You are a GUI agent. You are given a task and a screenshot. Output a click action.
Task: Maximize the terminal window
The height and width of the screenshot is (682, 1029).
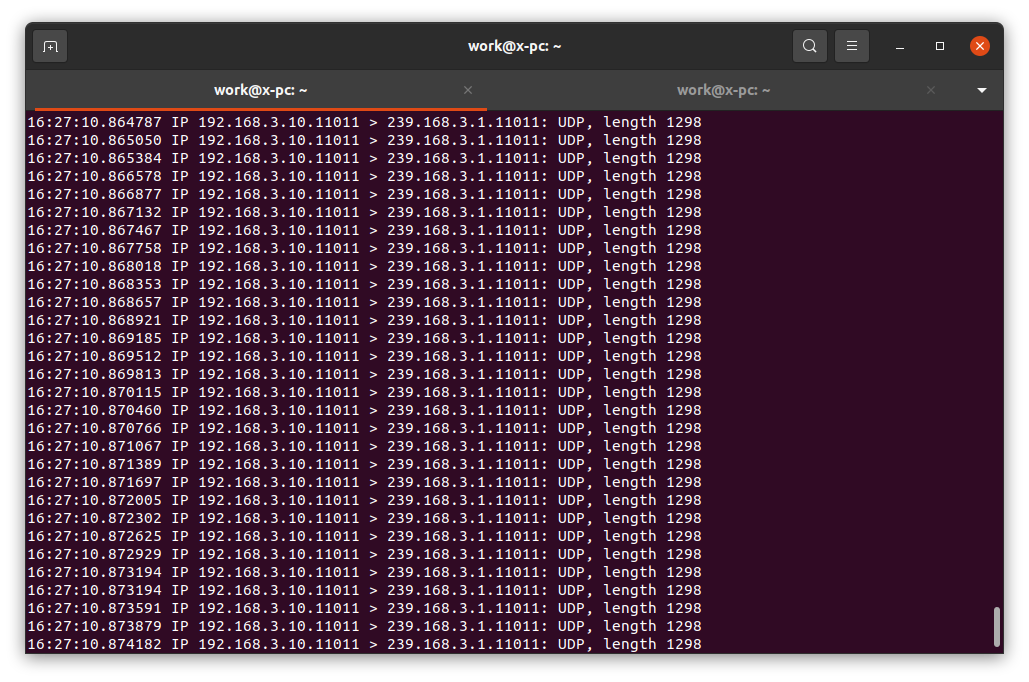pyautogui.click(x=940, y=46)
